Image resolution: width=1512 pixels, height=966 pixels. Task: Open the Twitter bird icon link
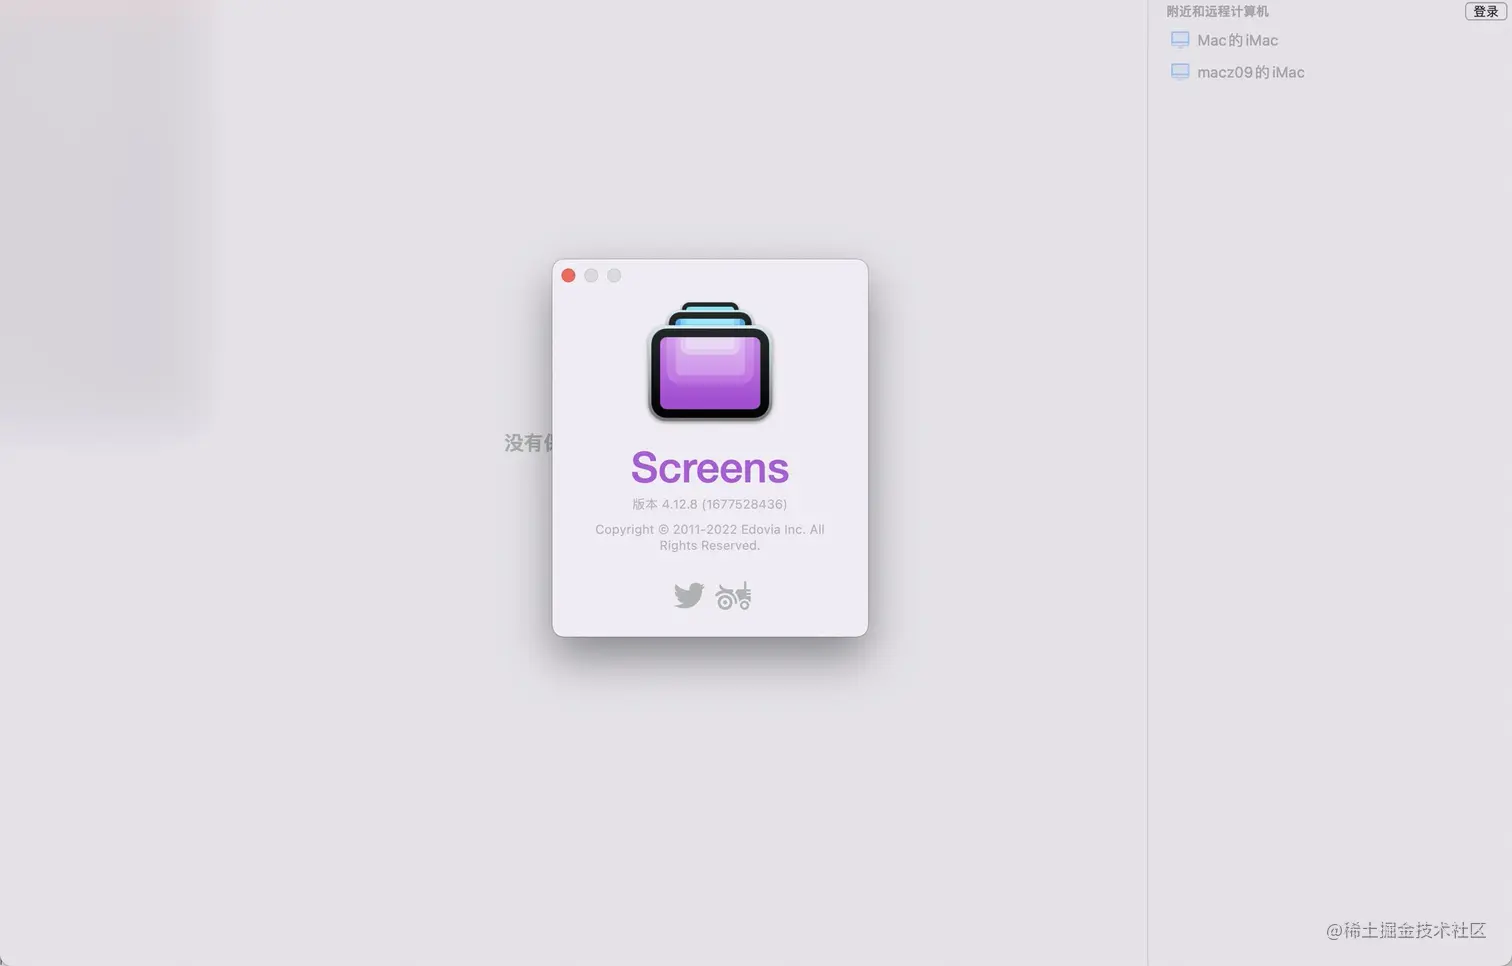[x=688, y=596]
